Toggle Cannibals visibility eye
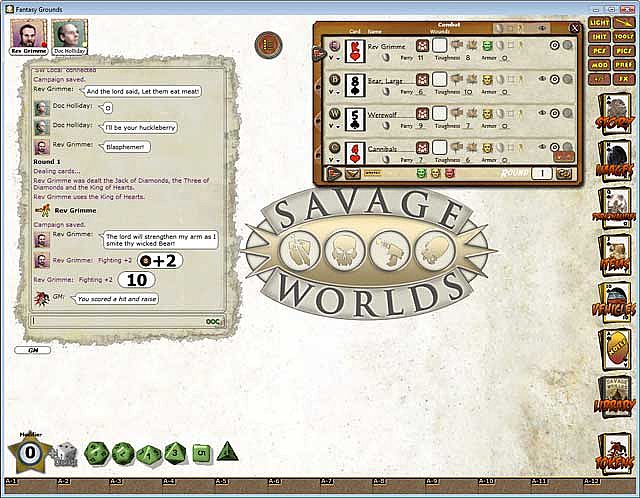The image size is (640, 498). 542,147
